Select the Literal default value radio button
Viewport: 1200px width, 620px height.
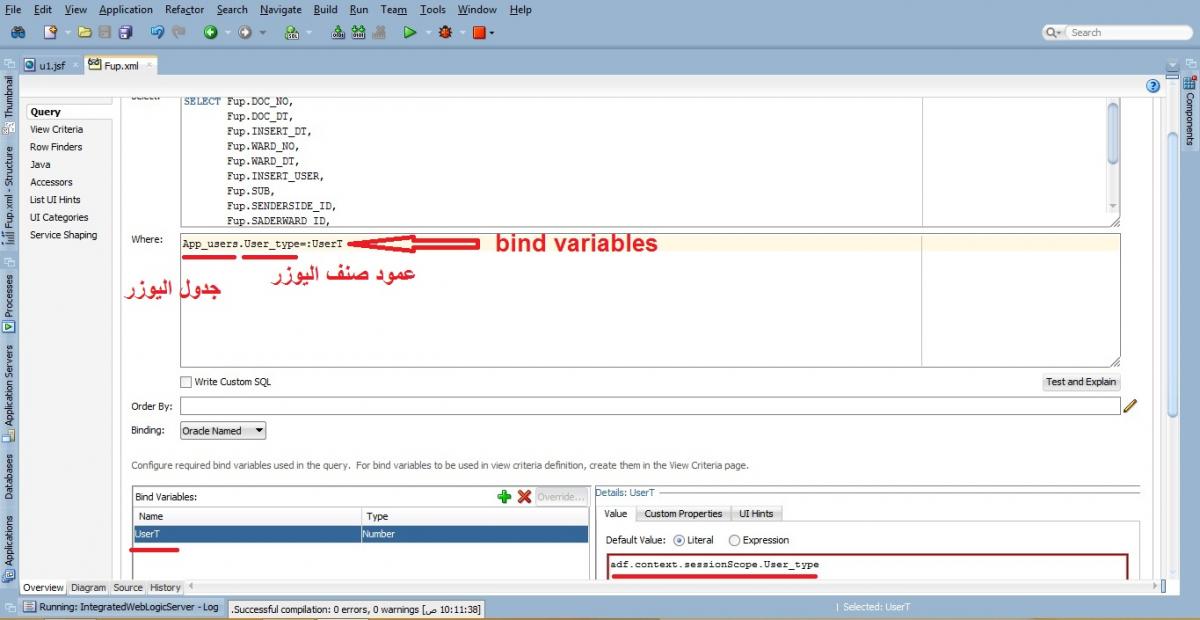(680, 540)
